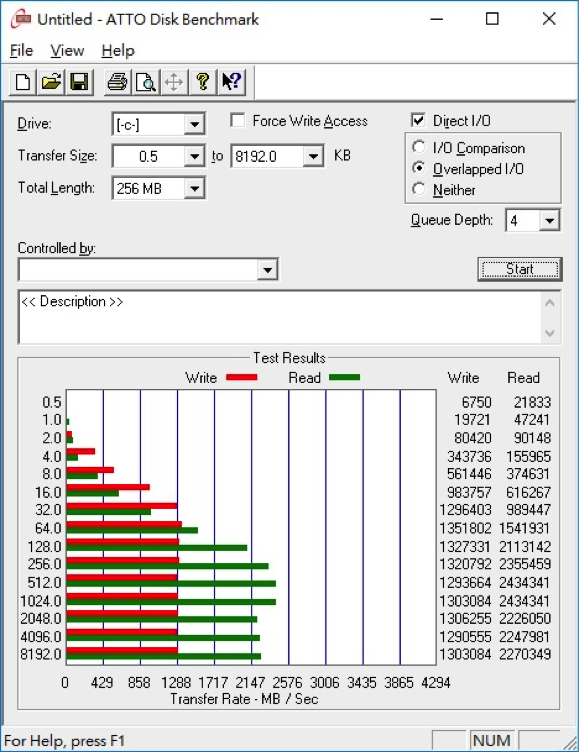The image size is (579, 753).
Task: Toggle the Direct I/O checkbox
Action: tap(418, 120)
